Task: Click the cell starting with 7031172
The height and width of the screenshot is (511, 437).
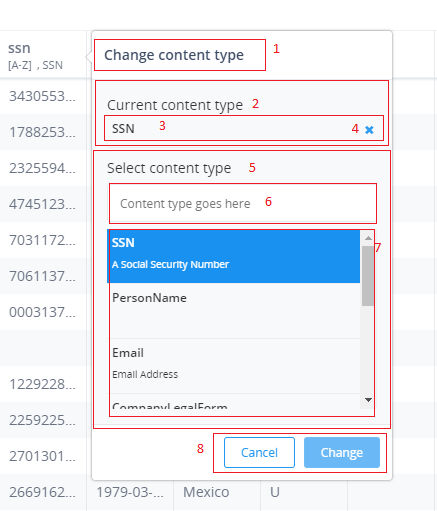Action: tap(43, 240)
